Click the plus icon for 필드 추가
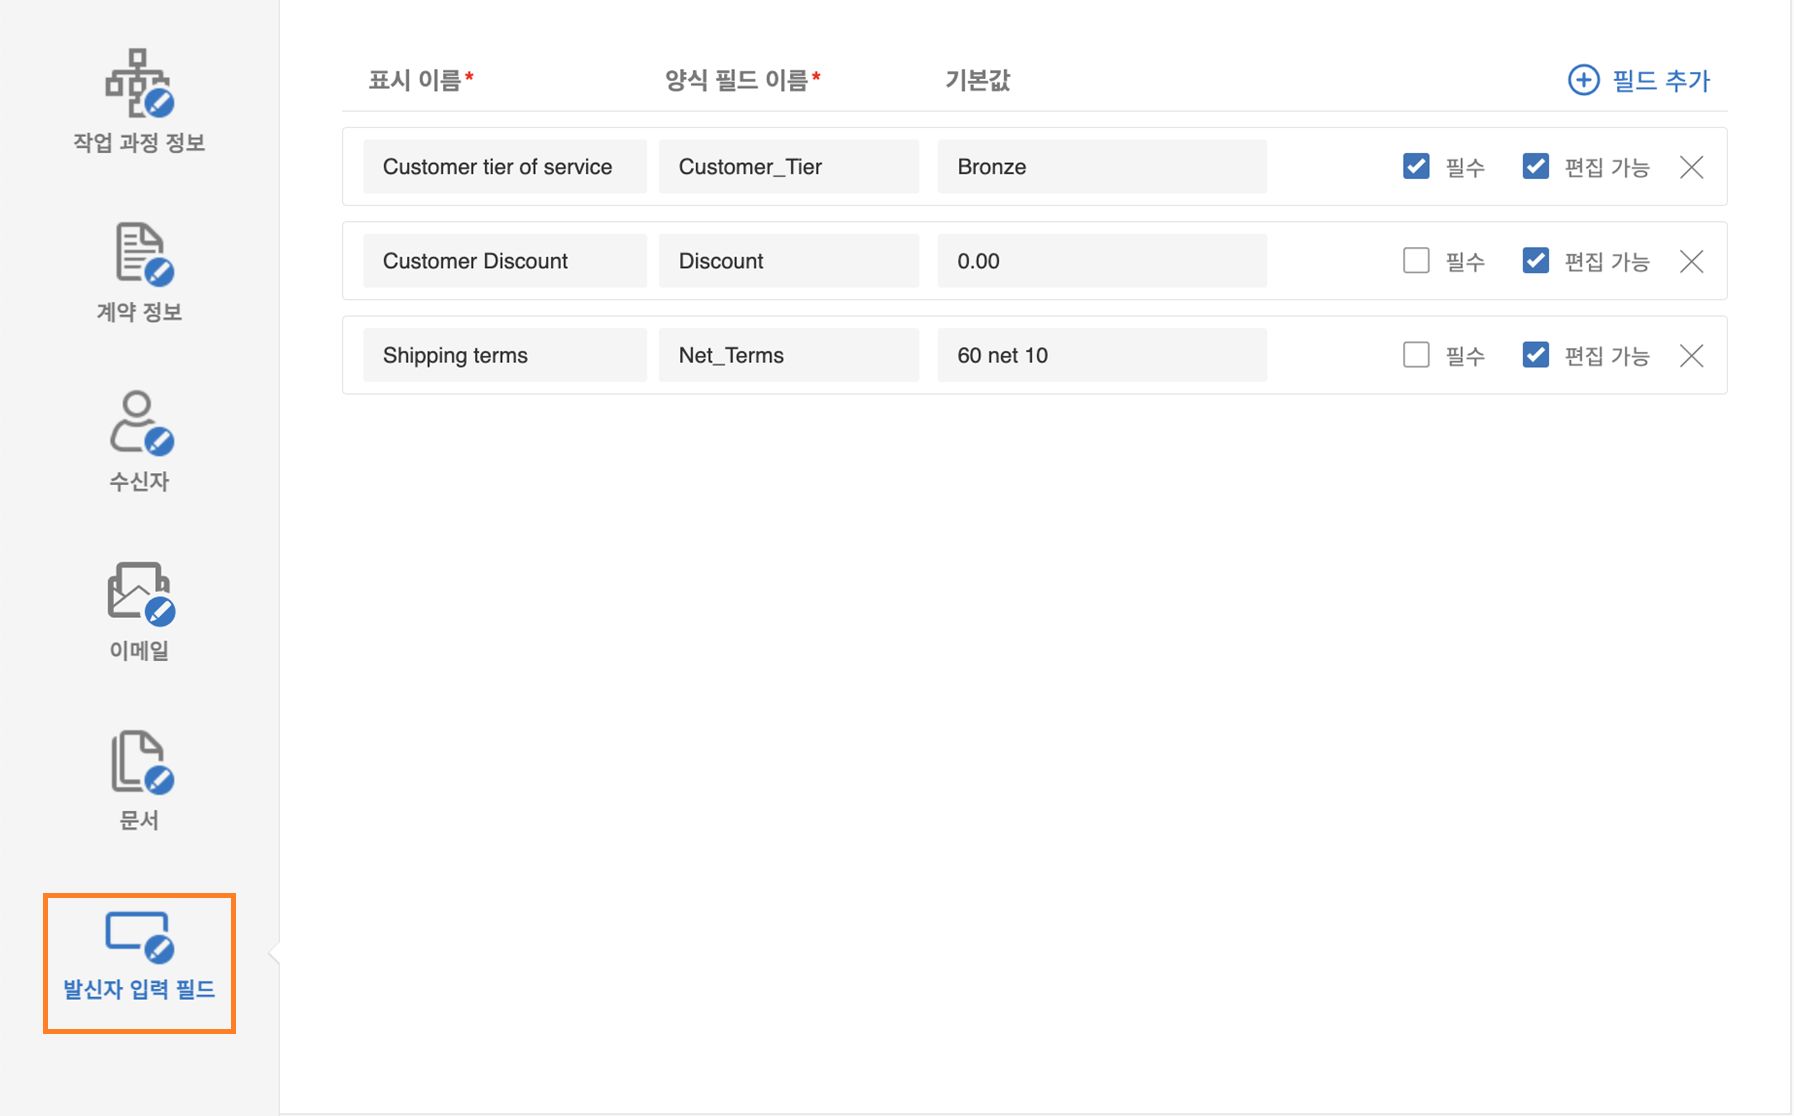 [1583, 80]
